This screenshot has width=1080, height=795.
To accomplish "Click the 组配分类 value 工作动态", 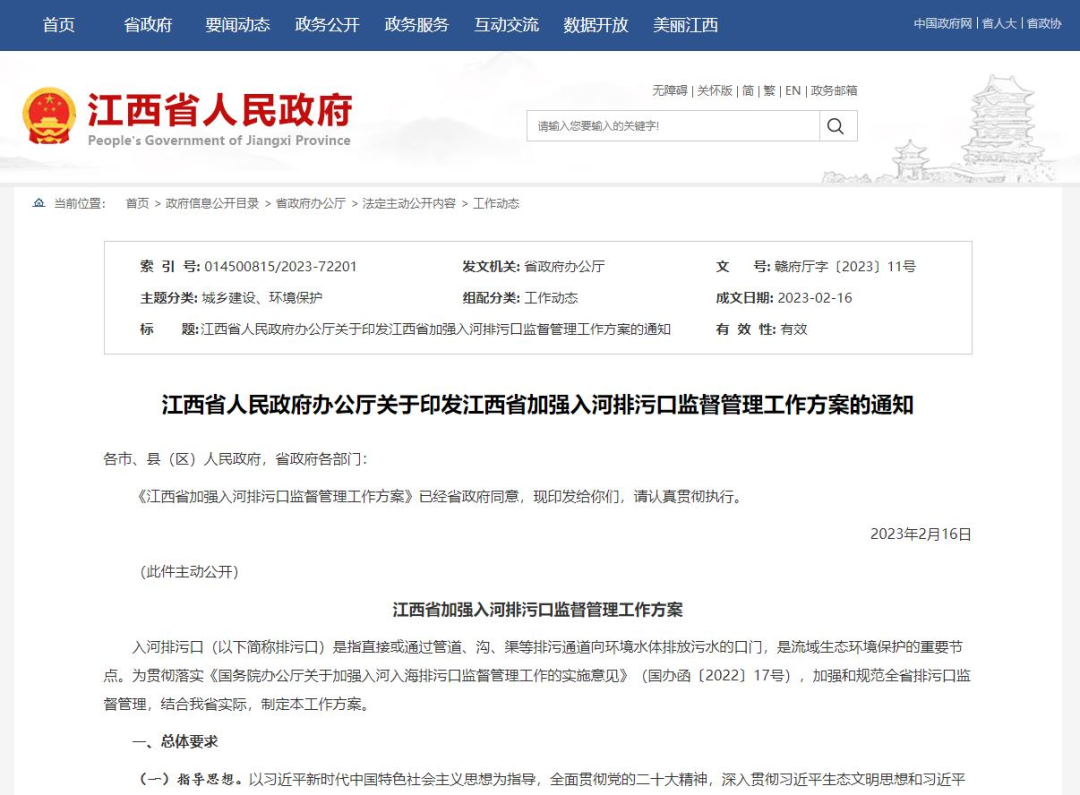I will 551,298.
